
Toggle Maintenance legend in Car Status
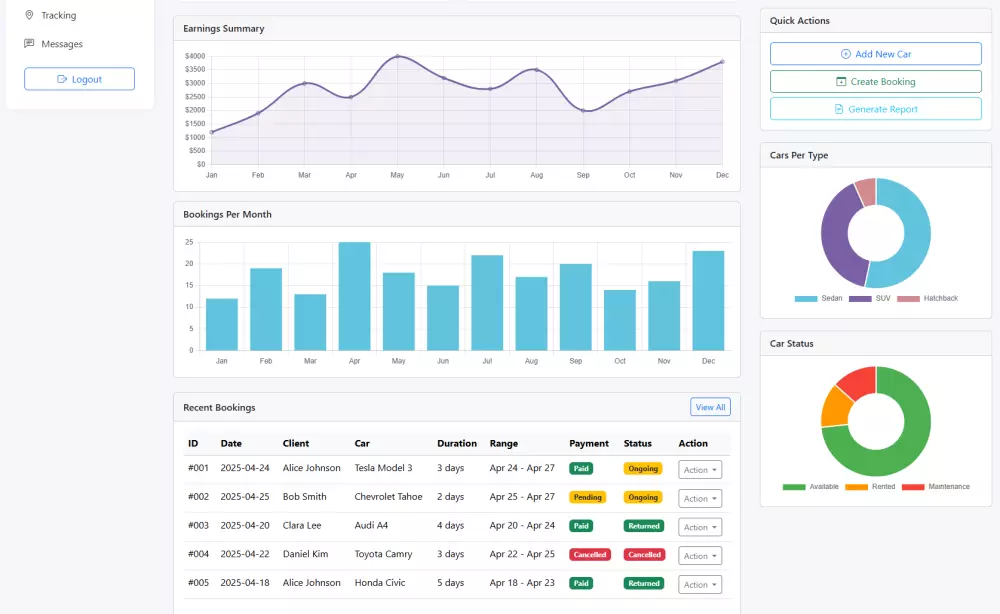(x=936, y=486)
